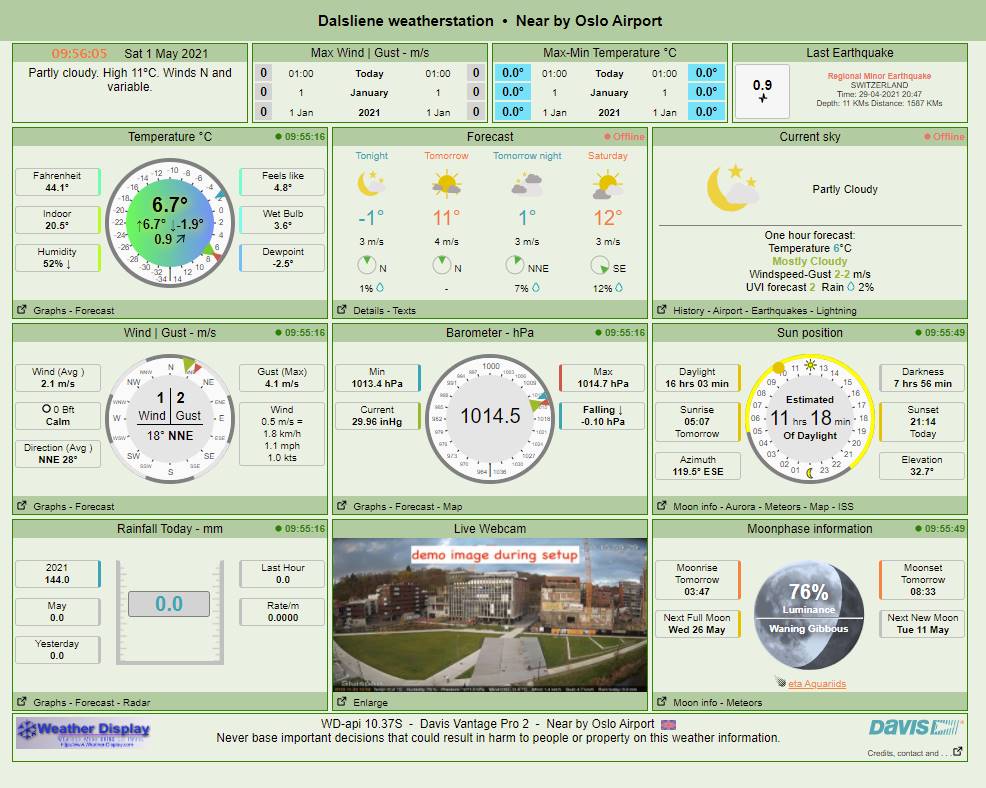Click the Davis logo
This screenshot has width=986, height=788.
tap(916, 728)
